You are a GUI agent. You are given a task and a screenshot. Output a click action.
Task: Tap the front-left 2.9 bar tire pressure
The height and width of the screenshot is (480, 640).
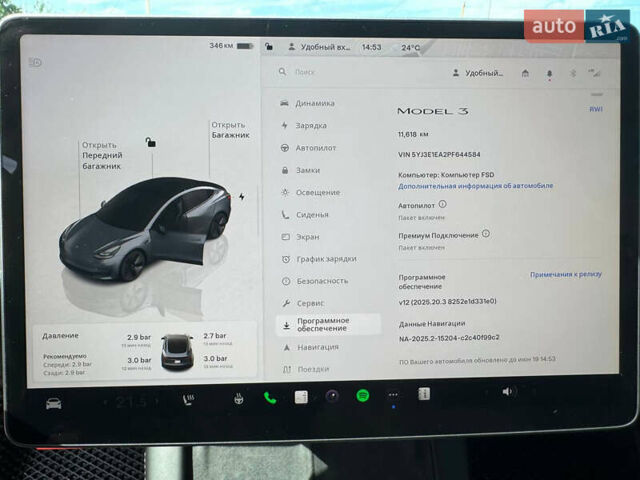tap(139, 338)
